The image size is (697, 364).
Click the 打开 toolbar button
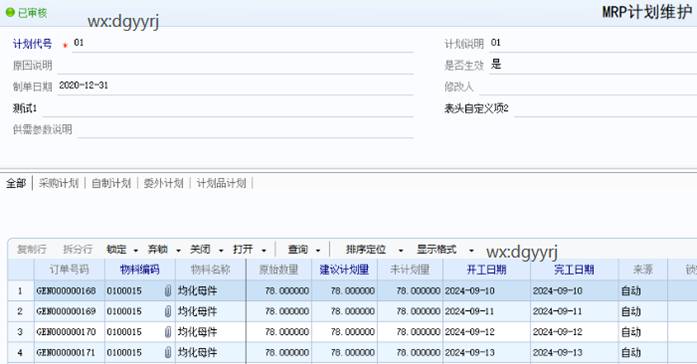point(243,249)
